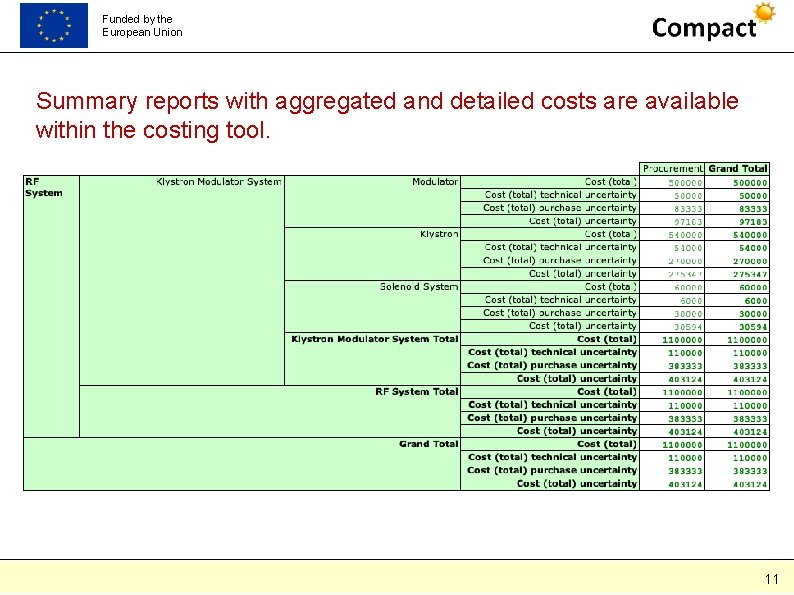794x595 pixels.
Task: Click the 'Klystron Modulator System' cell
Action: 182,280
